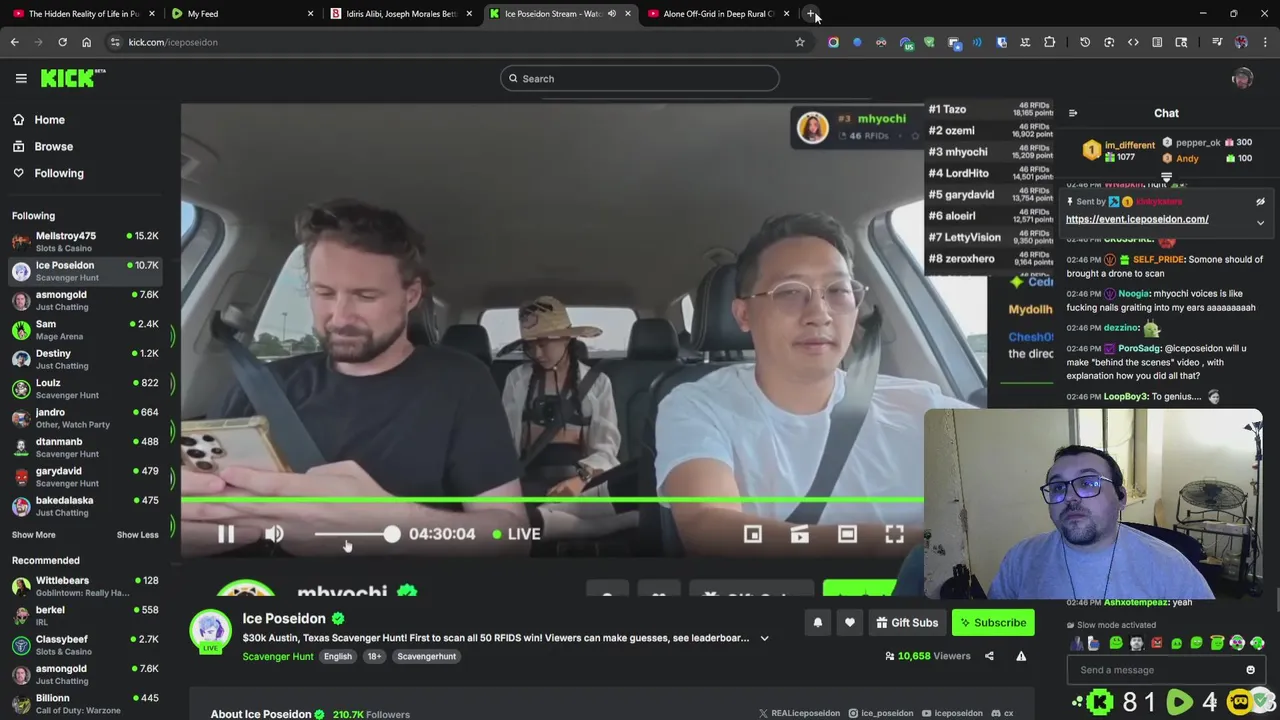Click the Send a message field
The width and height of the screenshot is (1280, 720).
pos(1160,670)
